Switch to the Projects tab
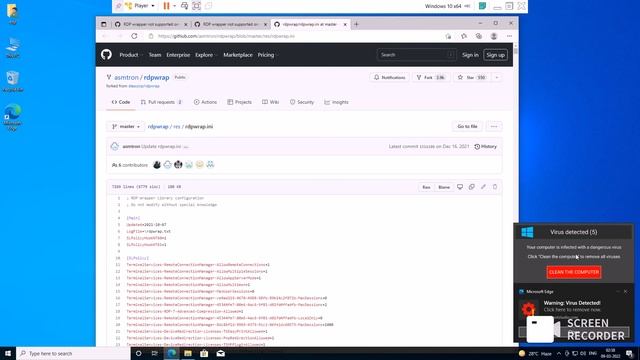This screenshot has height=360, width=640. coord(240,102)
